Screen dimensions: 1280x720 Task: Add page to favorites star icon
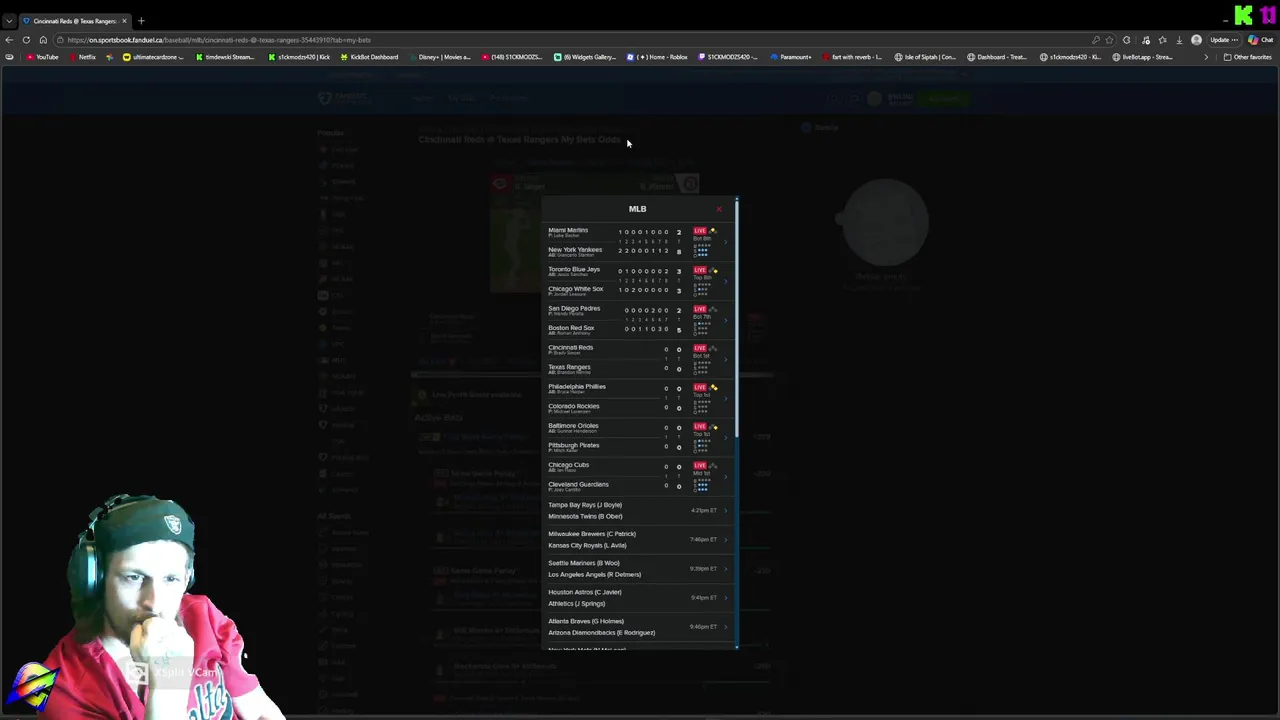[1109, 40]
